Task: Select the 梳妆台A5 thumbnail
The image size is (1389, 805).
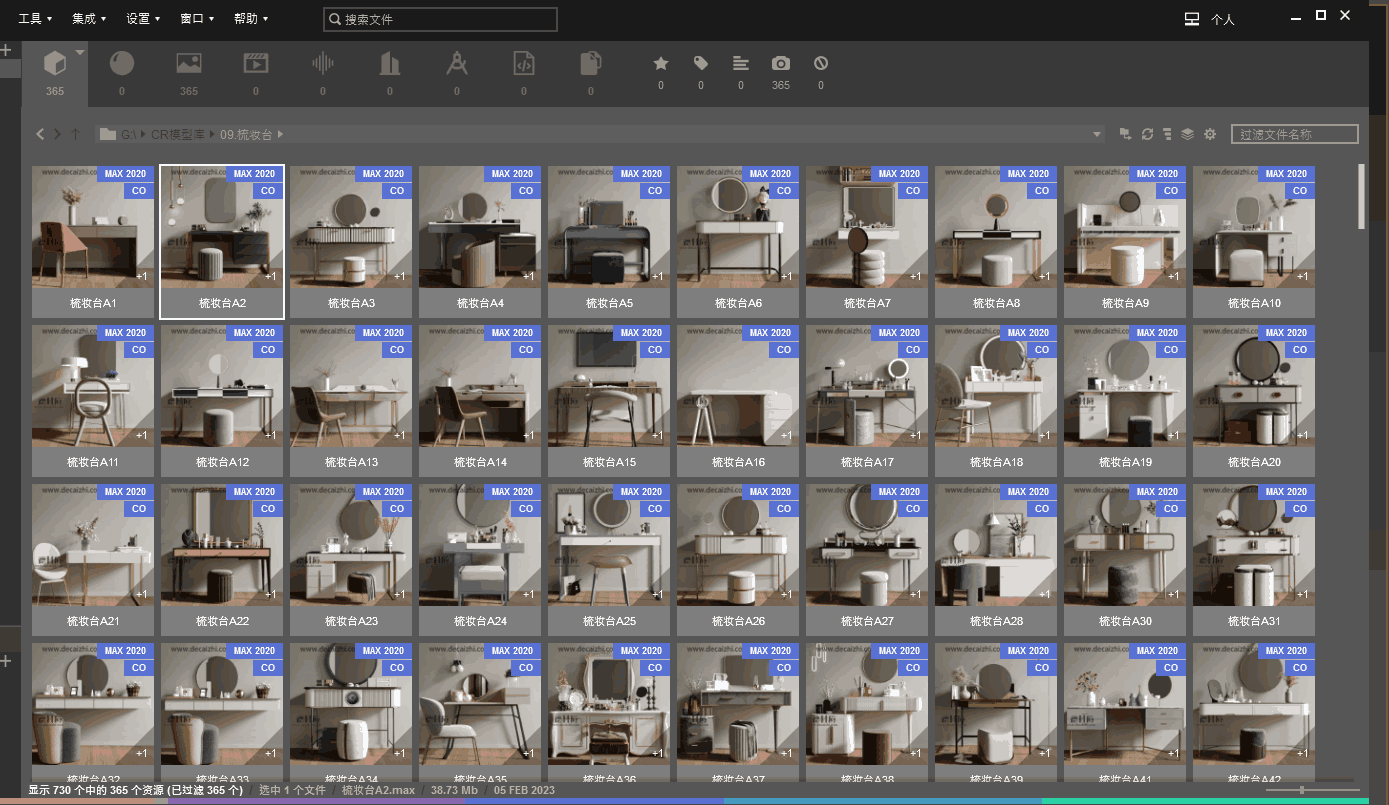Action: pyautogui.click(x=609, y=227)
